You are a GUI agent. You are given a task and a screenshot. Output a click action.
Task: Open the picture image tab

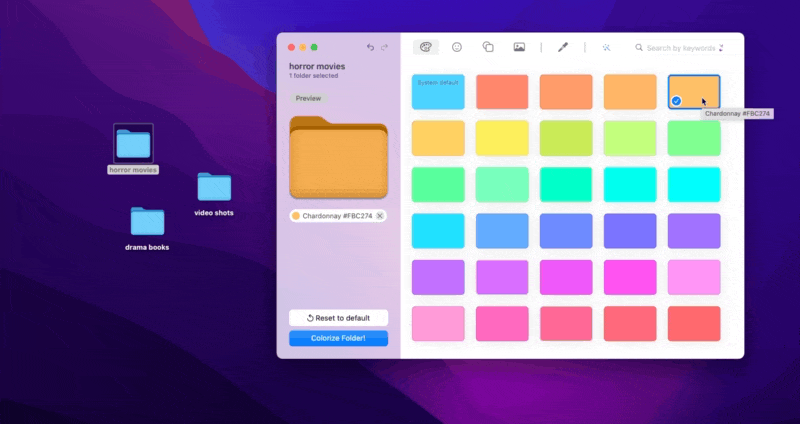pos(519,47)
